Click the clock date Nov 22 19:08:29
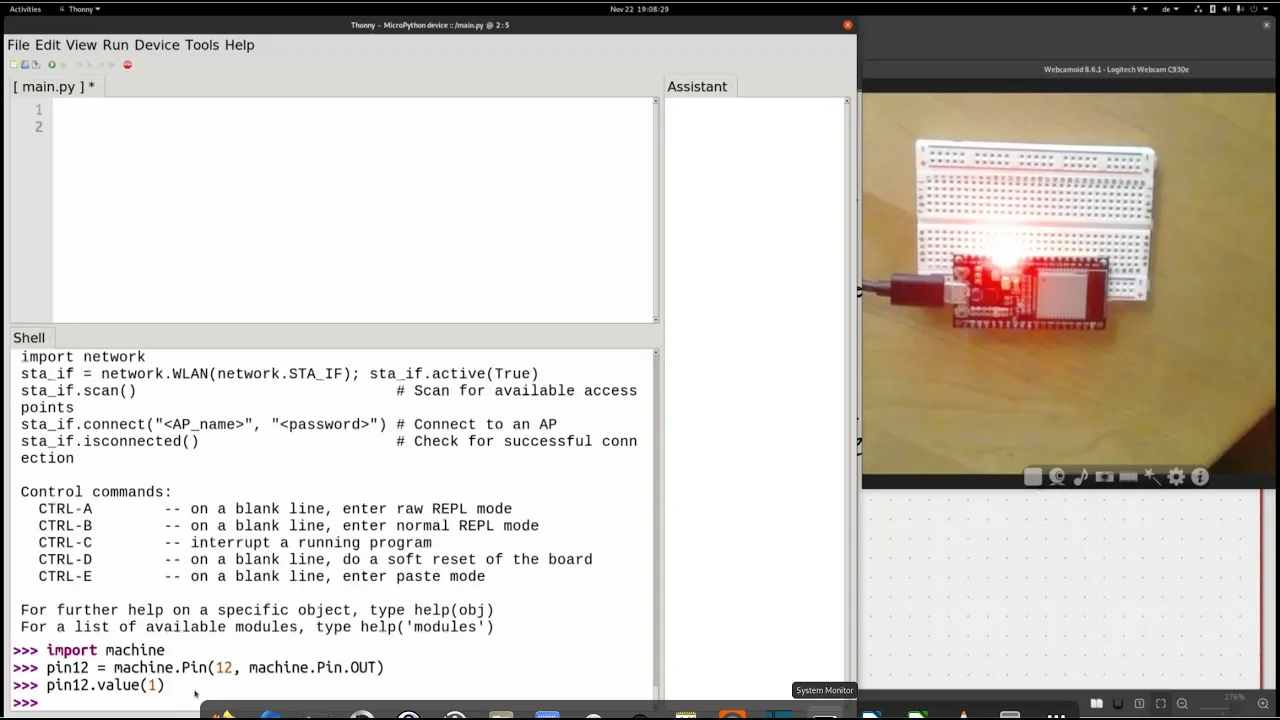This screenshot has height=720, width=1280. click(x=639, y=9)
